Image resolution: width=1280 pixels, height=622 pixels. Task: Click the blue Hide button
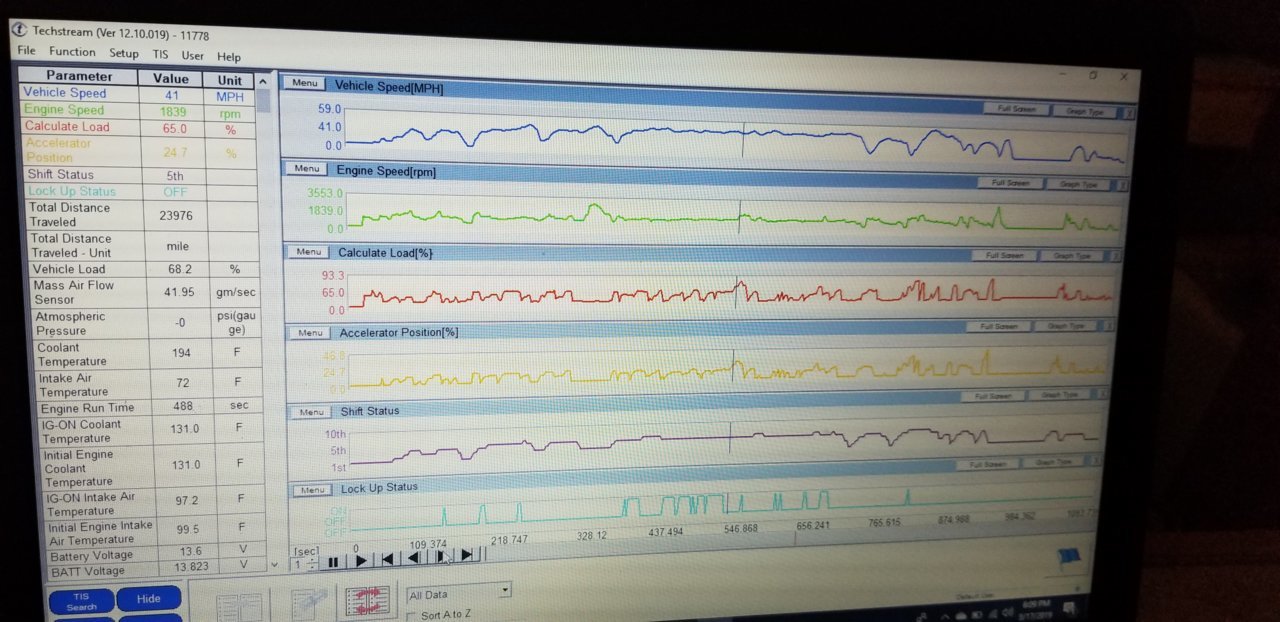[148, 599]
